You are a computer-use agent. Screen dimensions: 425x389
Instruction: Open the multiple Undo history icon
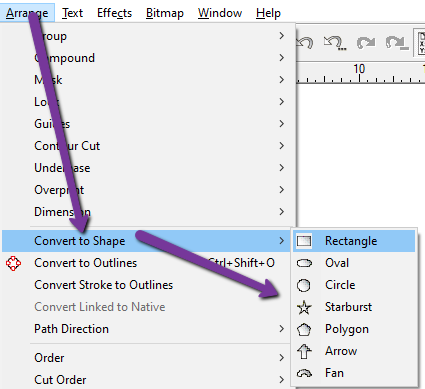pyautogui.click(x=335, y=43)
